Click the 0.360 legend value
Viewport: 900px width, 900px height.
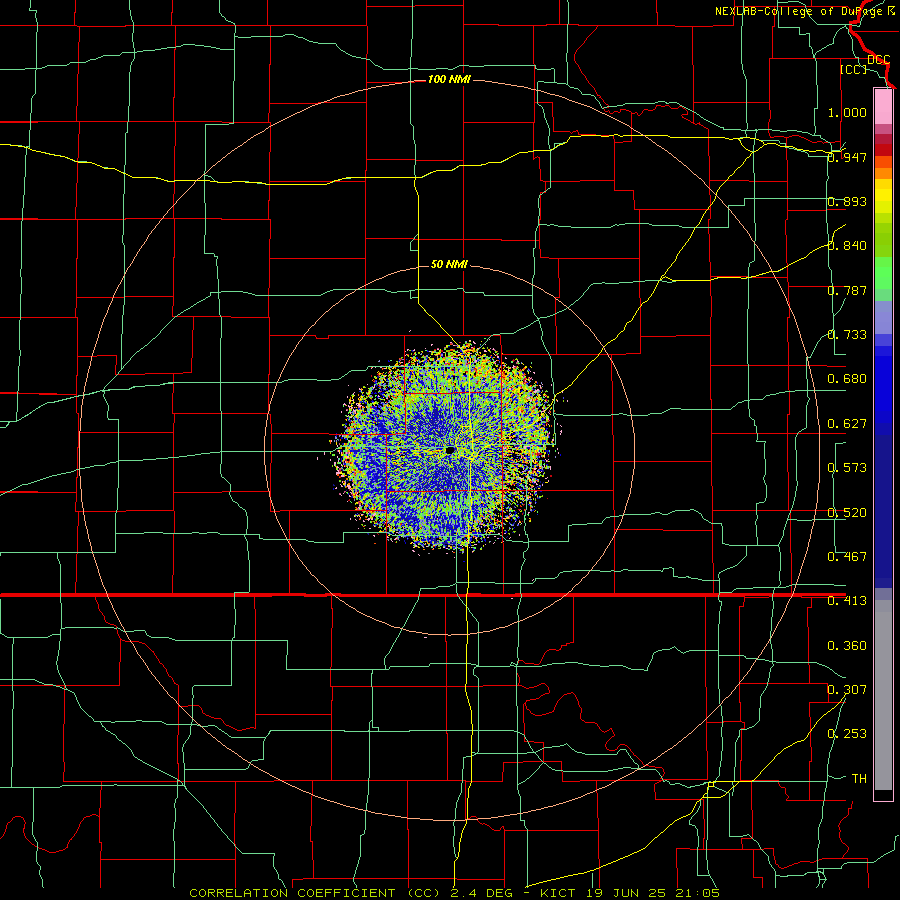click(x=847, y=646)
